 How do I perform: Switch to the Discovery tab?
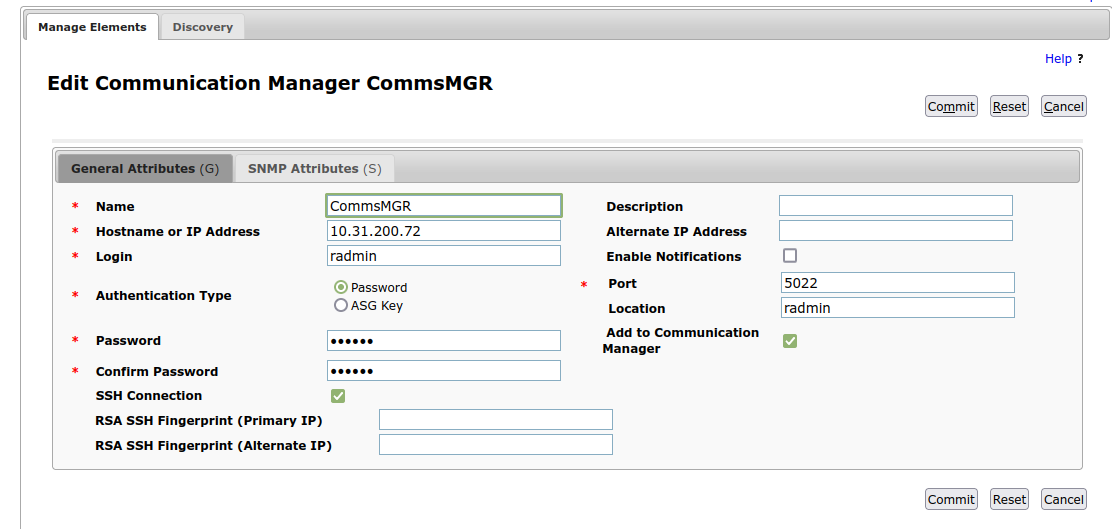(x=203, y=27)
